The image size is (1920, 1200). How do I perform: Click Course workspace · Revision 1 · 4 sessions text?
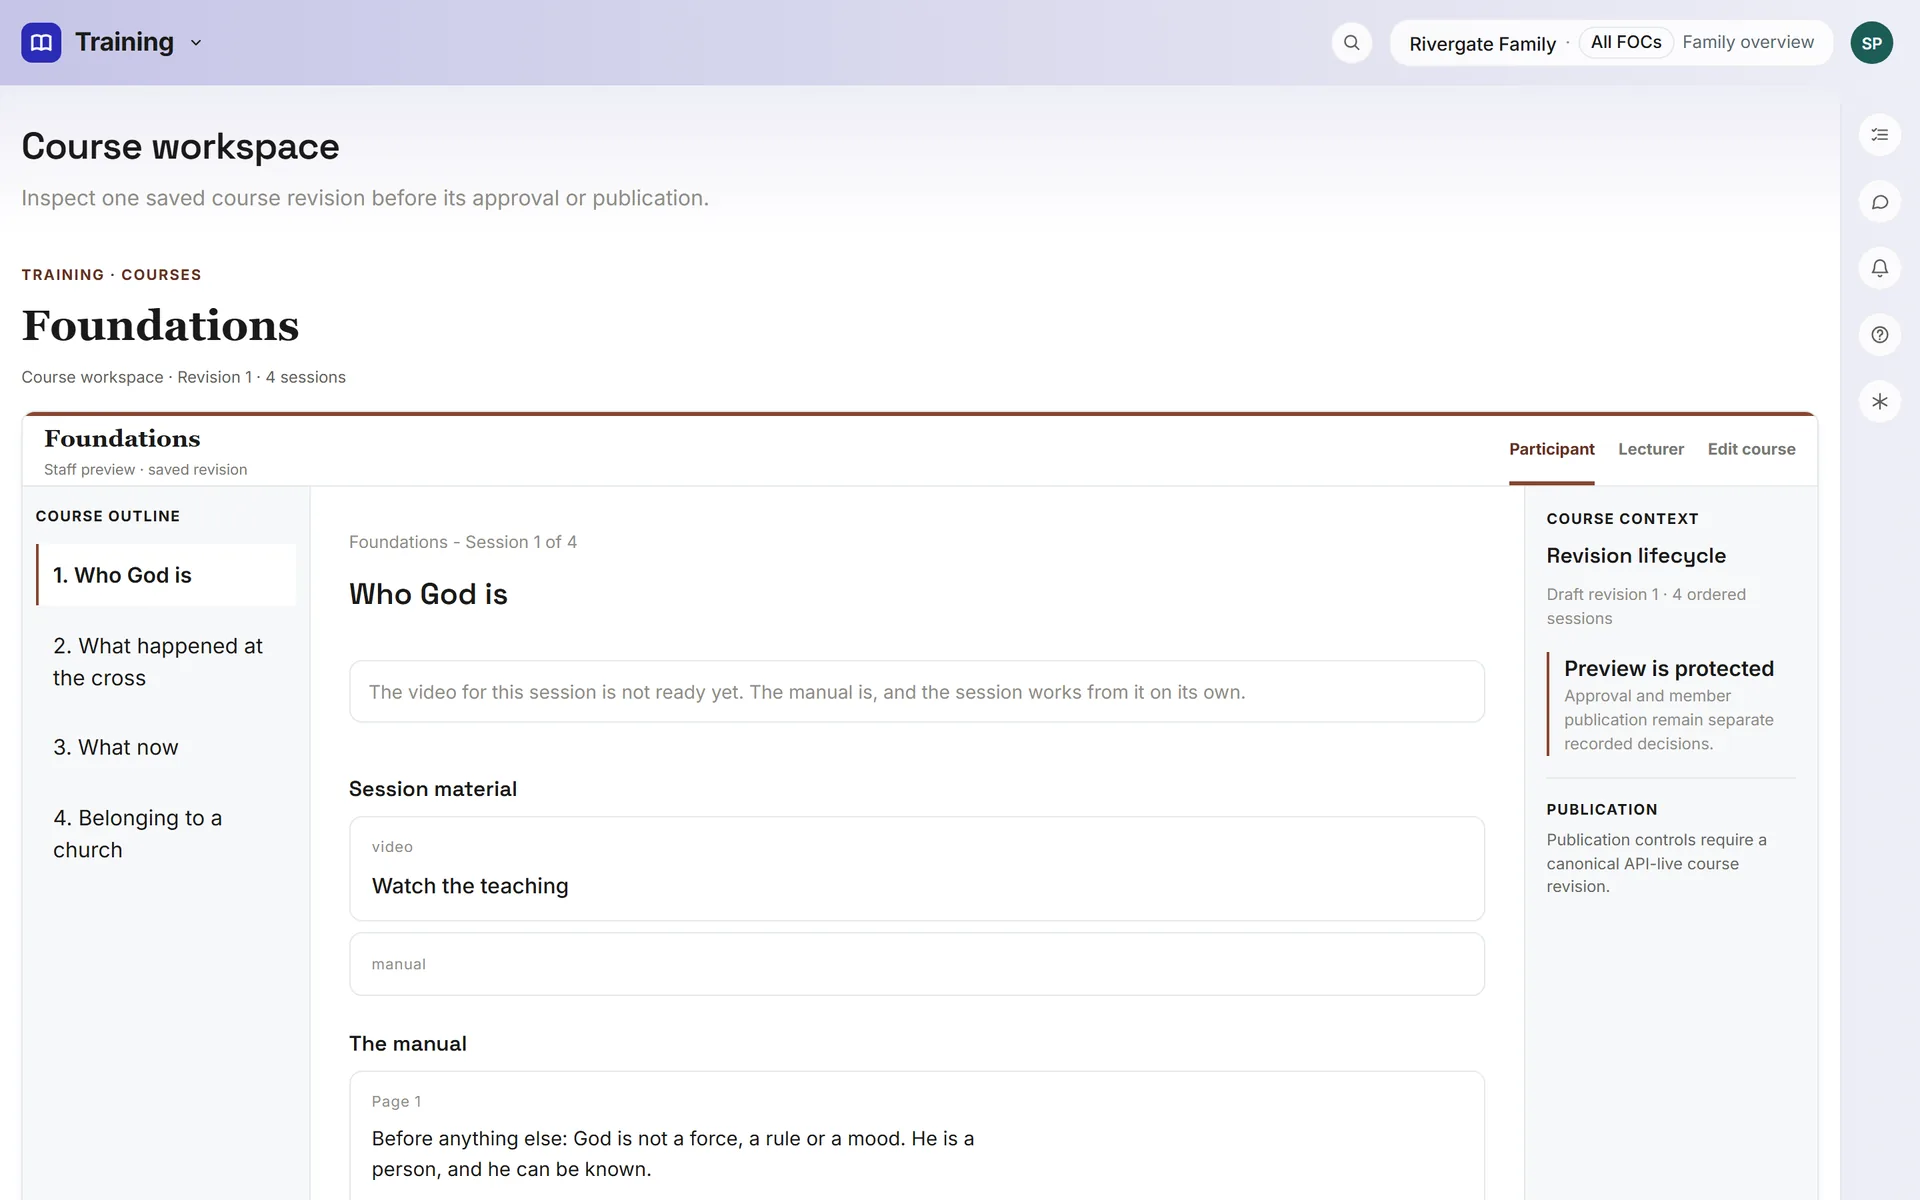pos(183,377)
